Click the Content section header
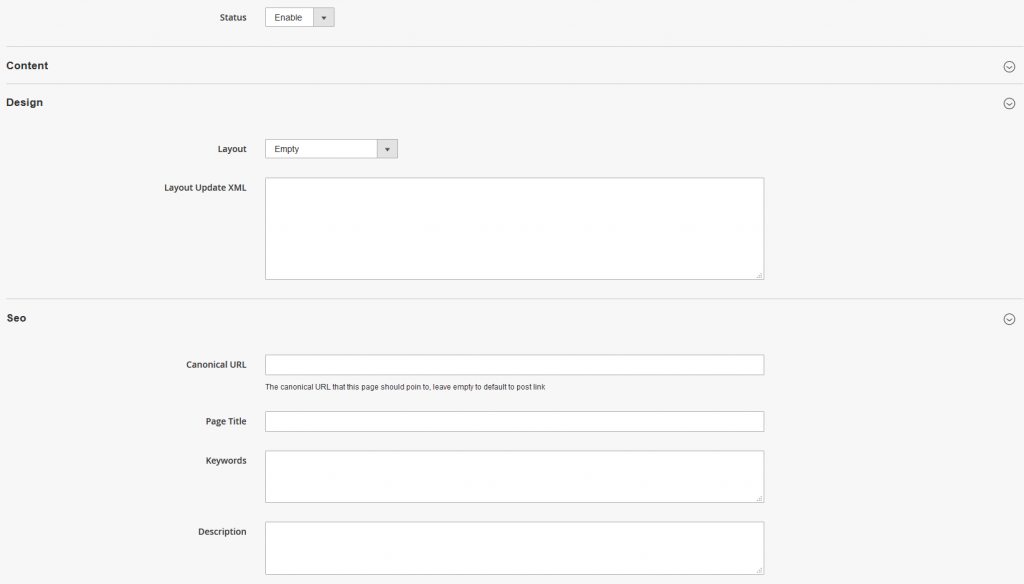Viewport: 1024px width, 584px height. point(27,65)
